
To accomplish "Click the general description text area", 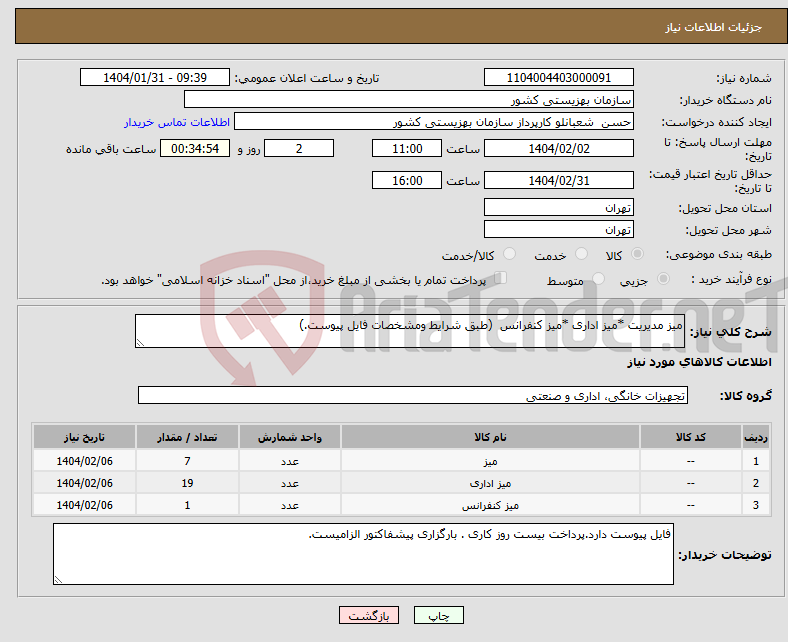I will 410,331.
